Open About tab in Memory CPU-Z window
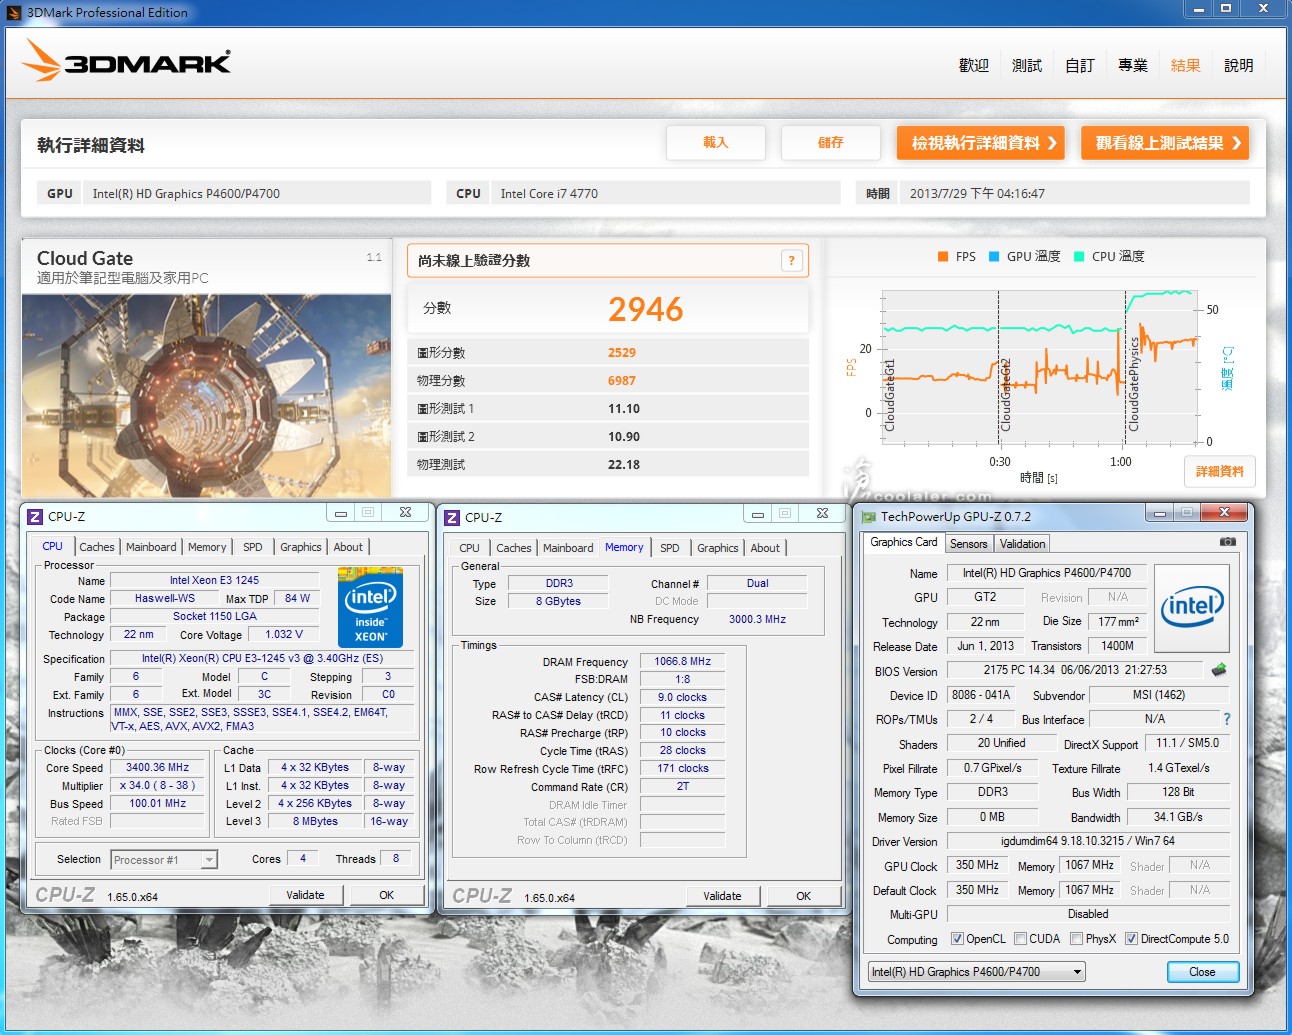Viewport: 1292px width, 1035px height. pos(765,548)
